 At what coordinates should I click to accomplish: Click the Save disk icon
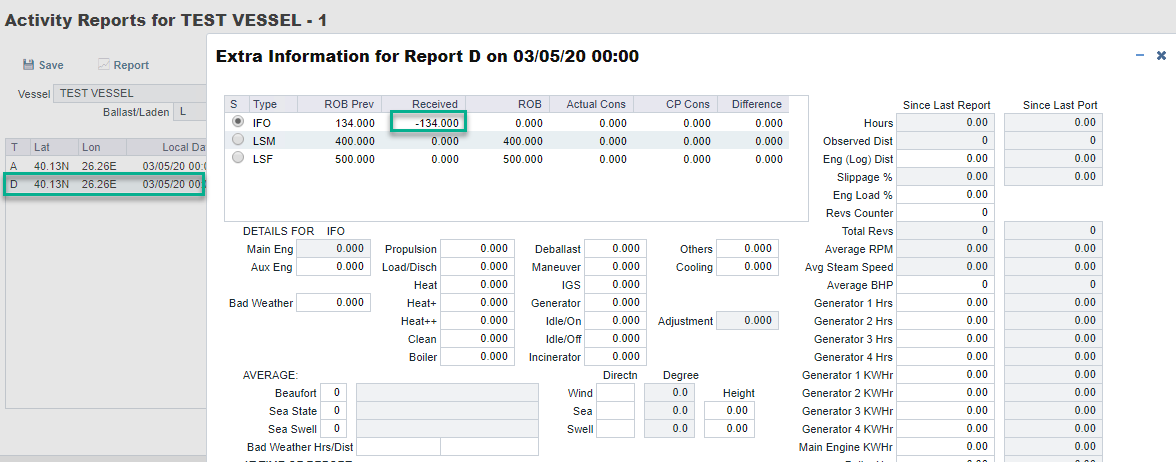(28, 65)
